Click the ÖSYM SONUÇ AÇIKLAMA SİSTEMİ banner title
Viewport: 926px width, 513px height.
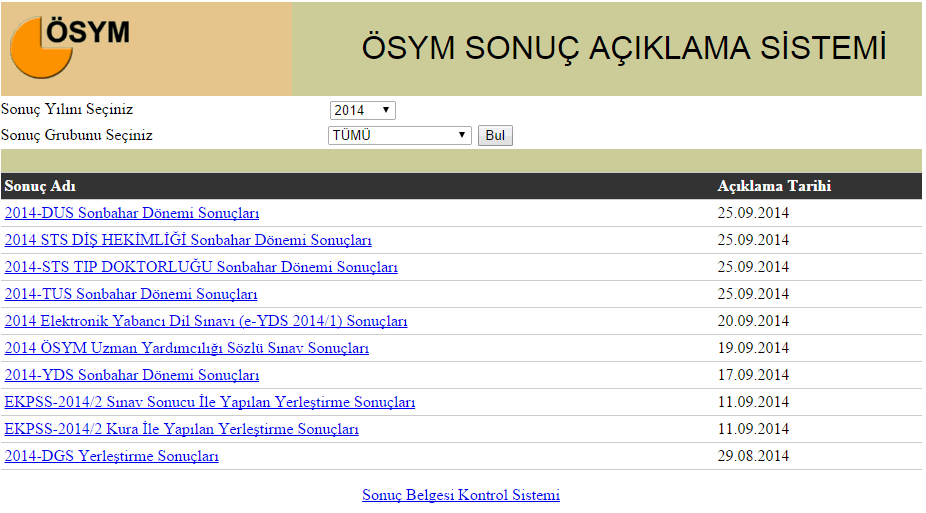pos(623,48)
